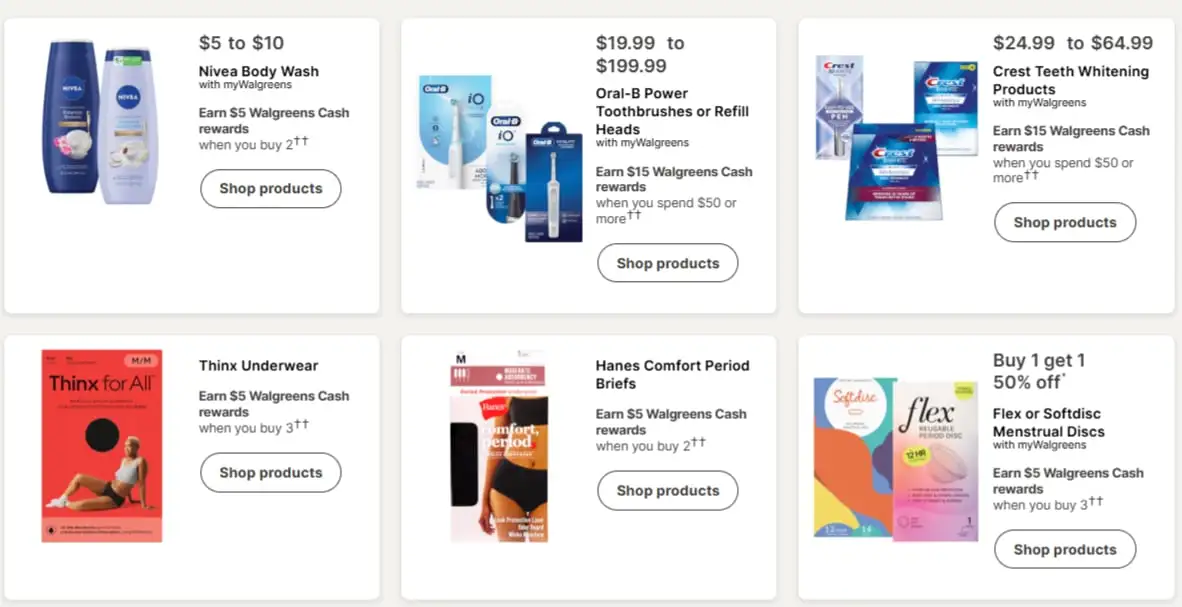This screenshot has width=1182, height=607.
Task: Click Shop products for Flex or Softdisc Discs
Action: 1064,550
